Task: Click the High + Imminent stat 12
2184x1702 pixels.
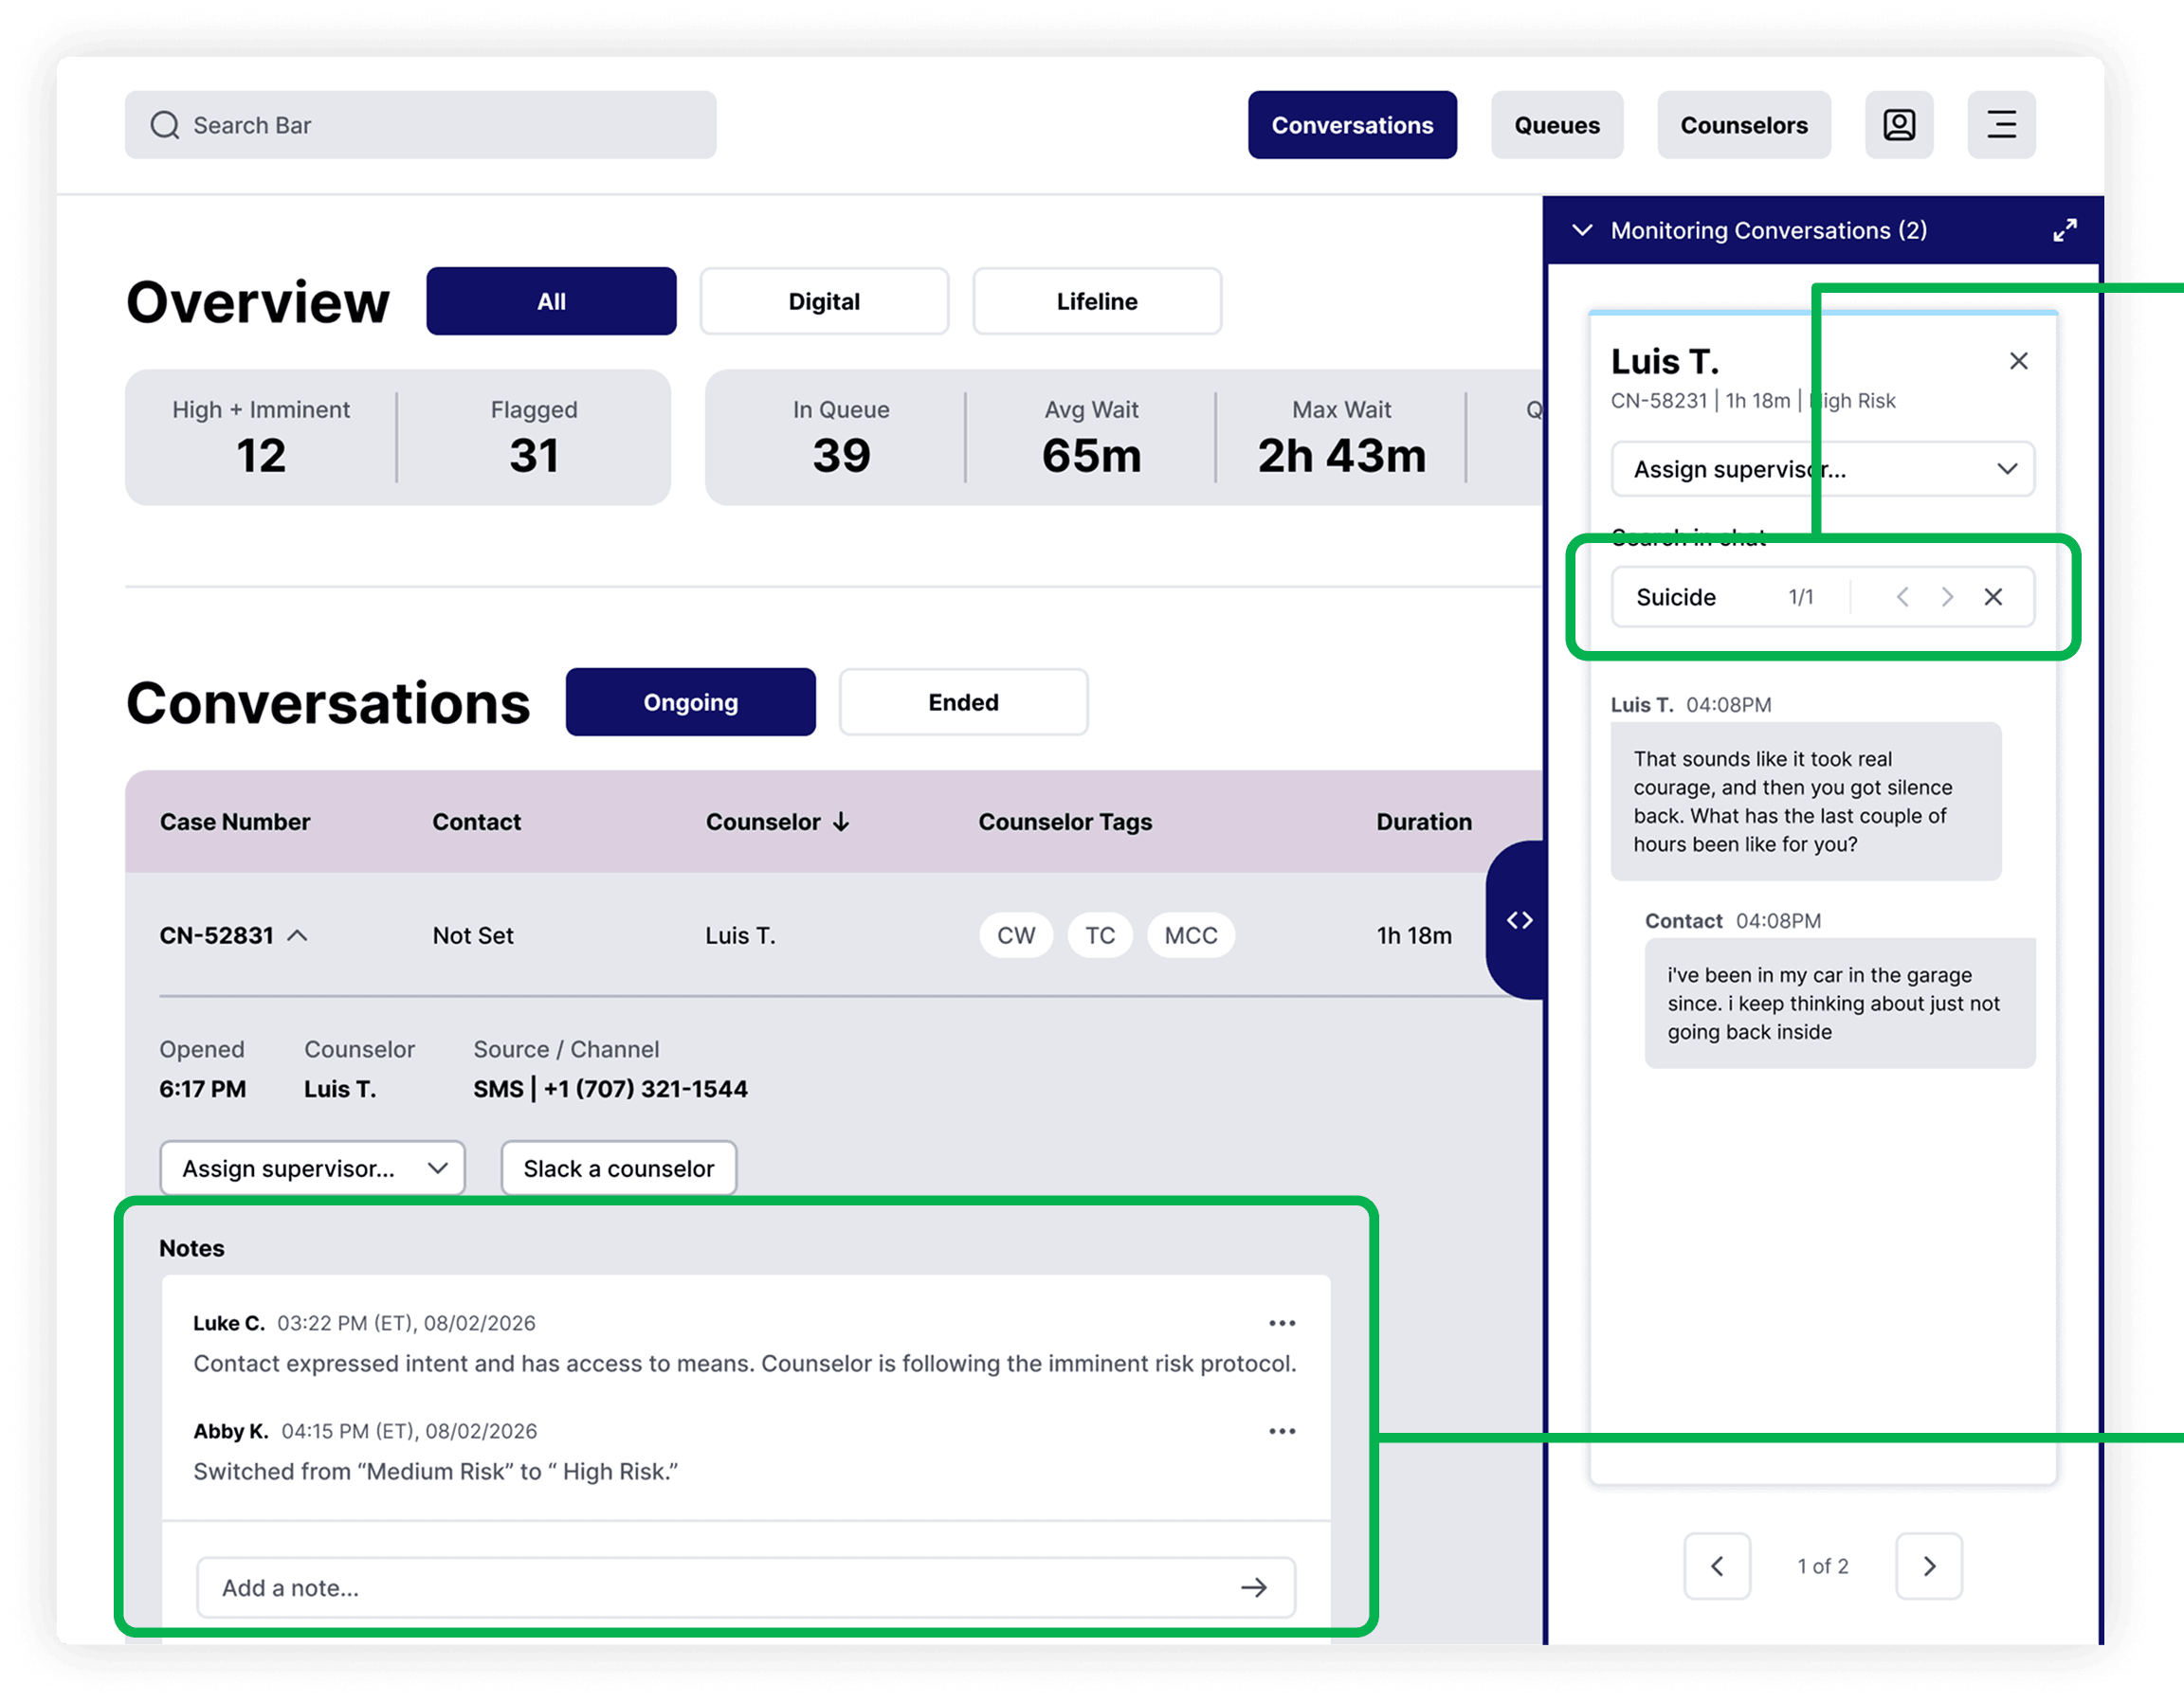Action: pos(261,438)
